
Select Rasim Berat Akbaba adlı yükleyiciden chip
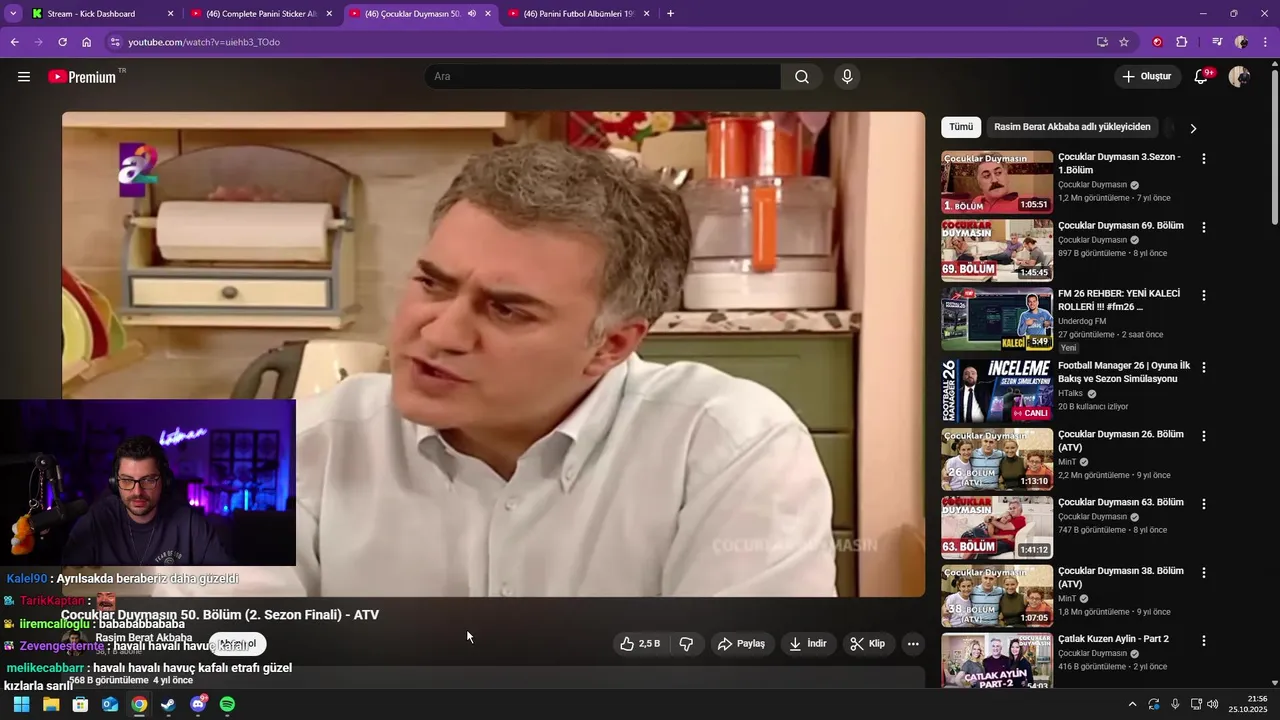(1072, 127)
